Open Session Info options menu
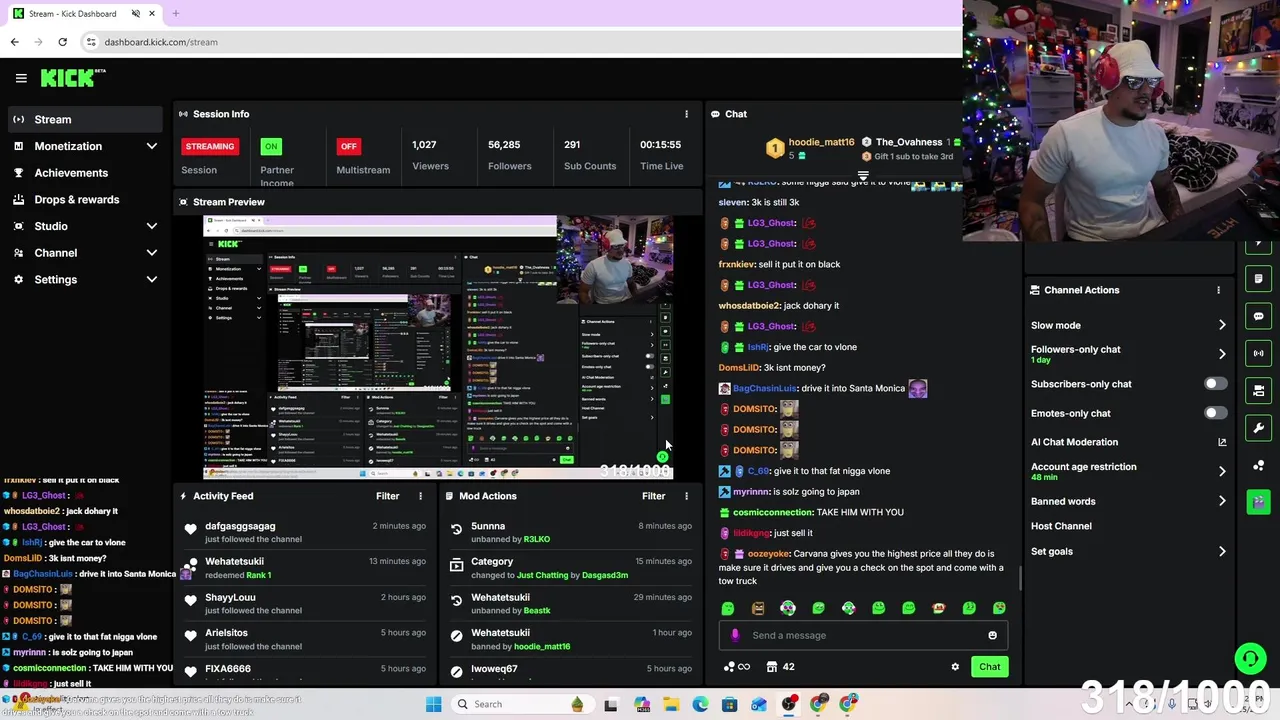Image resolution: width=1280 pixels, height=720 pixels. click(686, 114)
